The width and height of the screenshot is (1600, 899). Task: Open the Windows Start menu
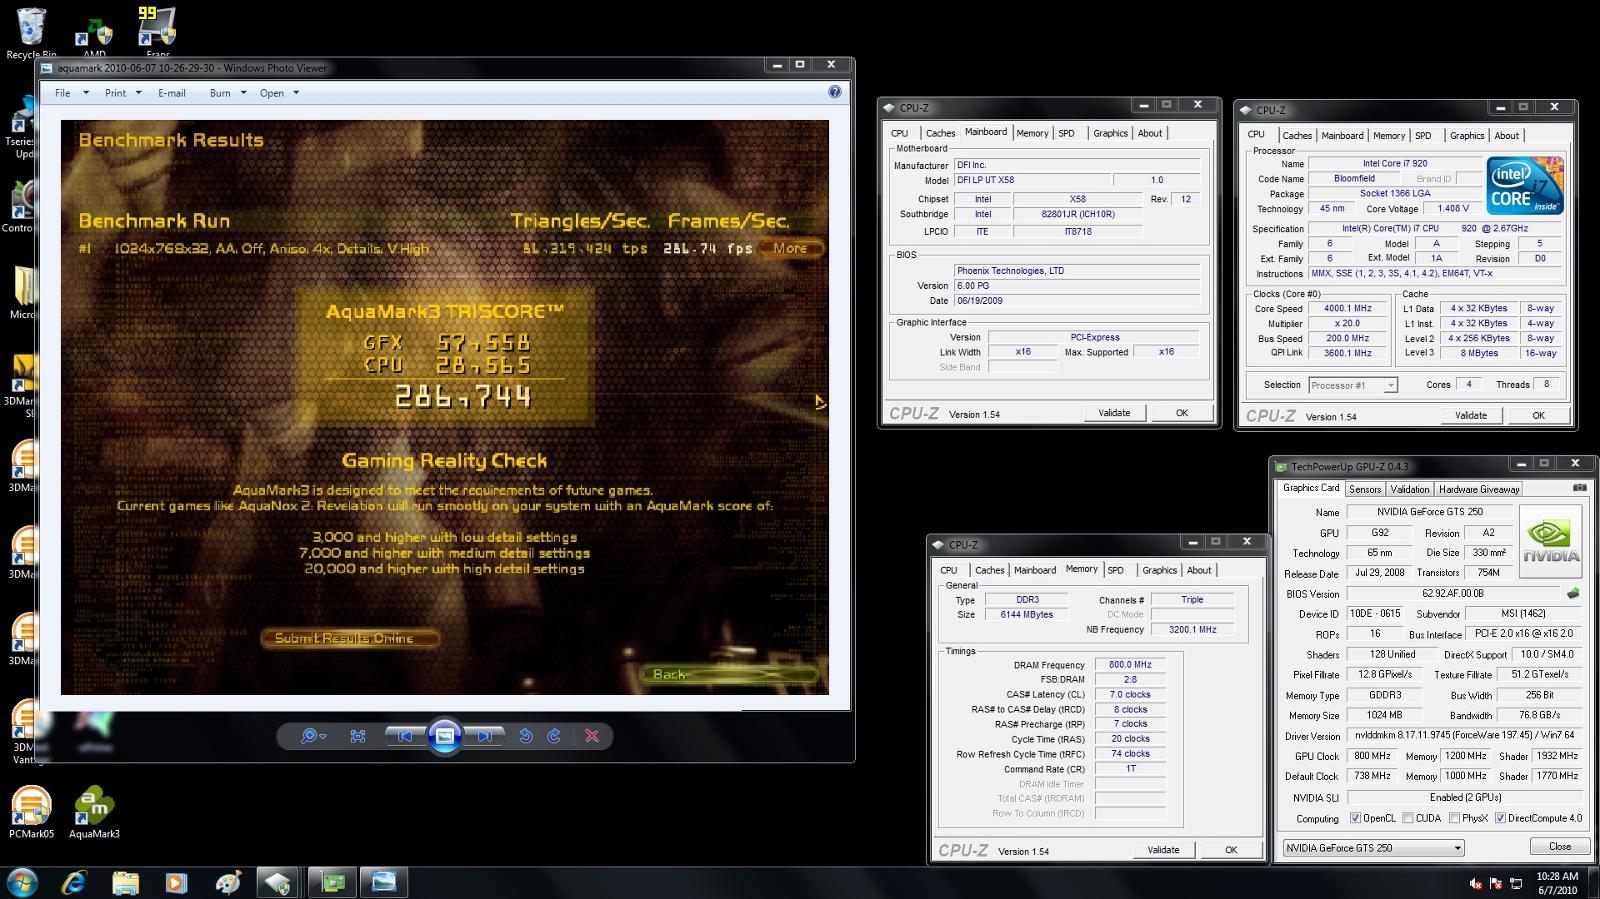click(x=22, y=882)
